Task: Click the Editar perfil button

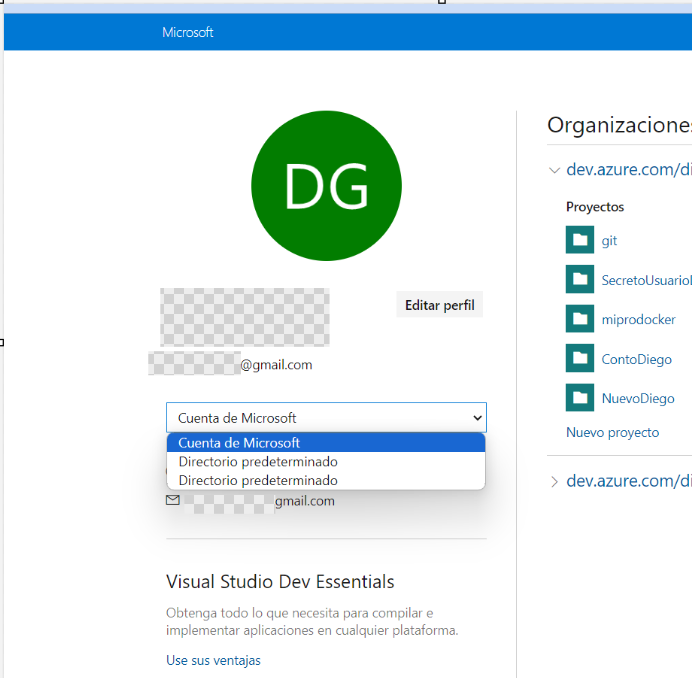Action: (x=440, y=305)
